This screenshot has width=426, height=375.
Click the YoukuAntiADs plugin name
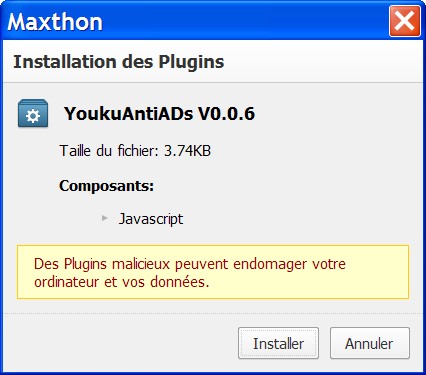coord(128,113)
